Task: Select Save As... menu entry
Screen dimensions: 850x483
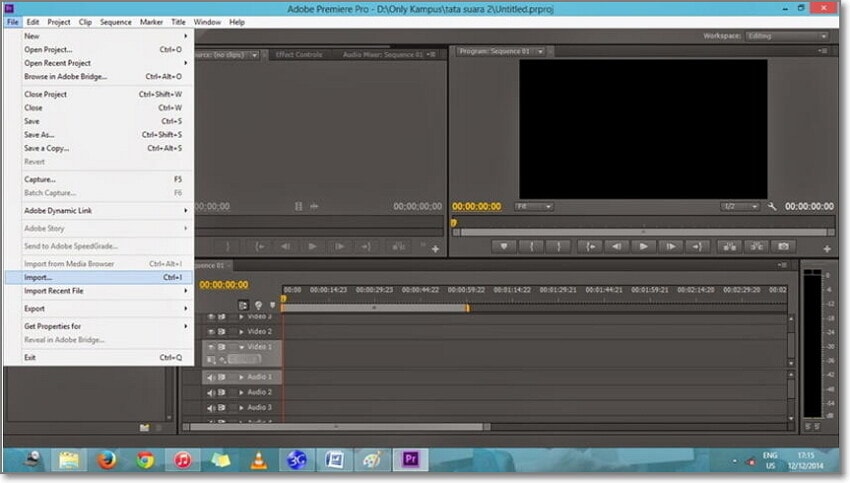Action: [x=99, y=134]
